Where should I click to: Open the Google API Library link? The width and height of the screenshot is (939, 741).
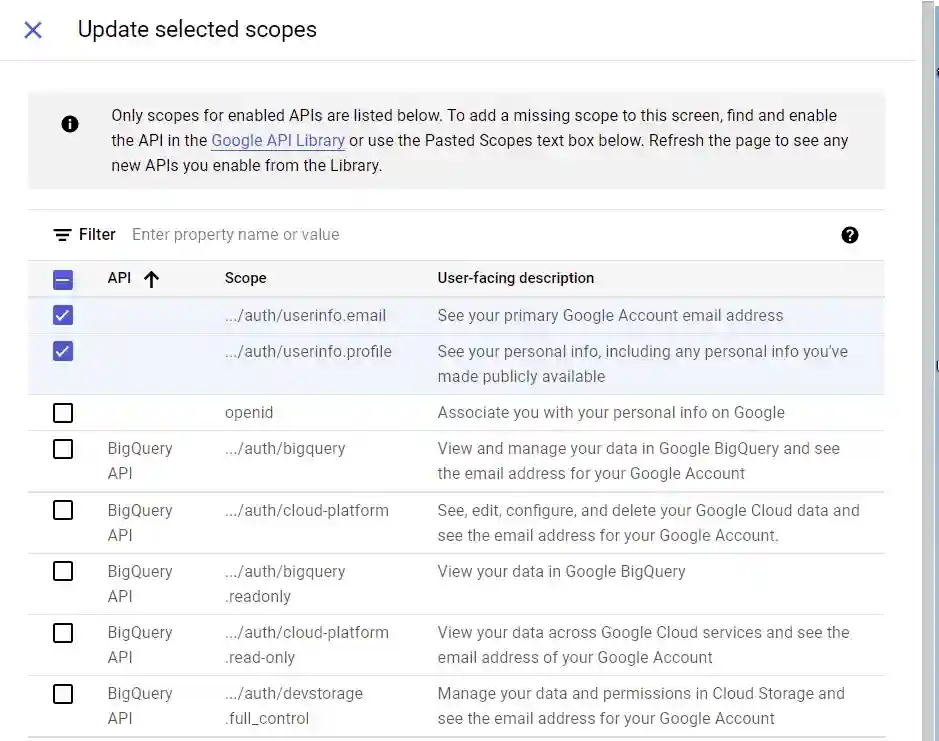pos(277,140)
